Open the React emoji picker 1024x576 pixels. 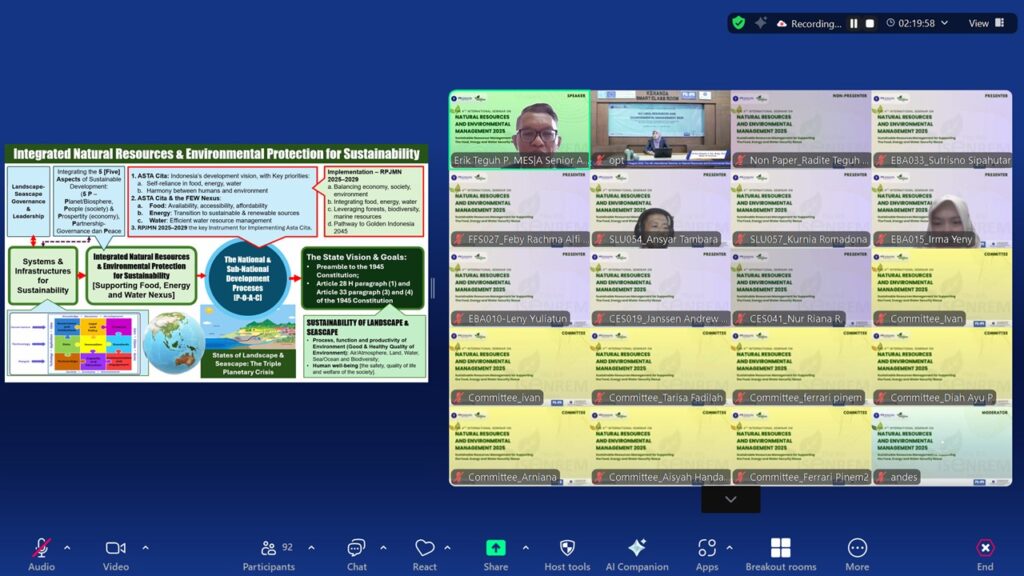click(x=425, y=548)
